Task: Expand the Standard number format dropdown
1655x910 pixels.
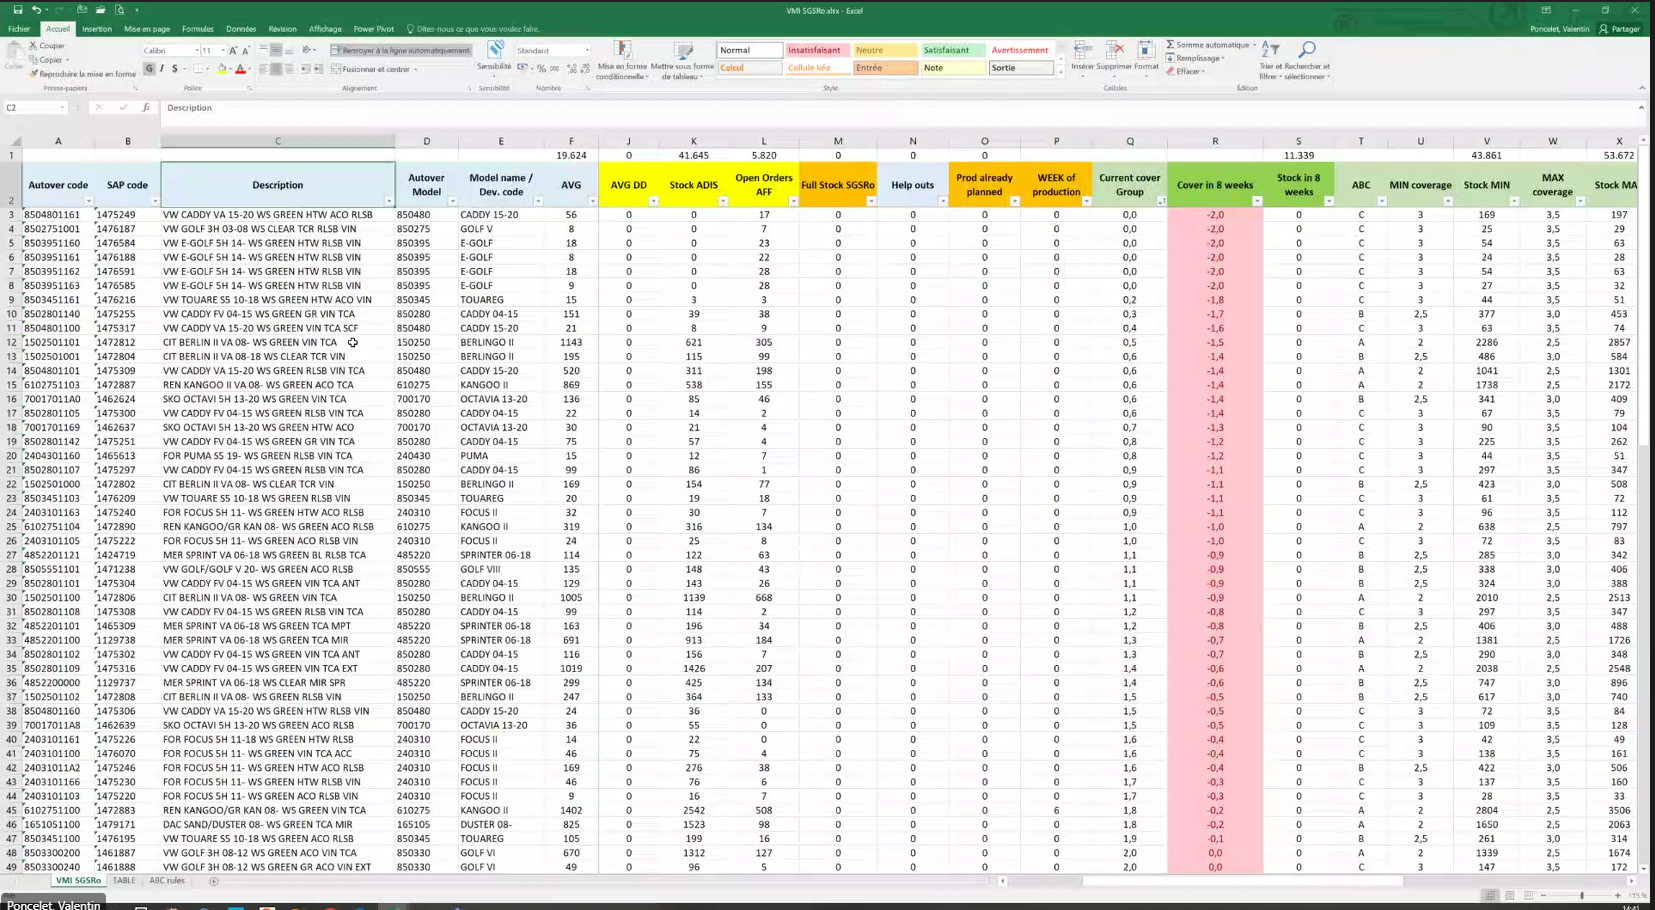Action: (587, 50)
